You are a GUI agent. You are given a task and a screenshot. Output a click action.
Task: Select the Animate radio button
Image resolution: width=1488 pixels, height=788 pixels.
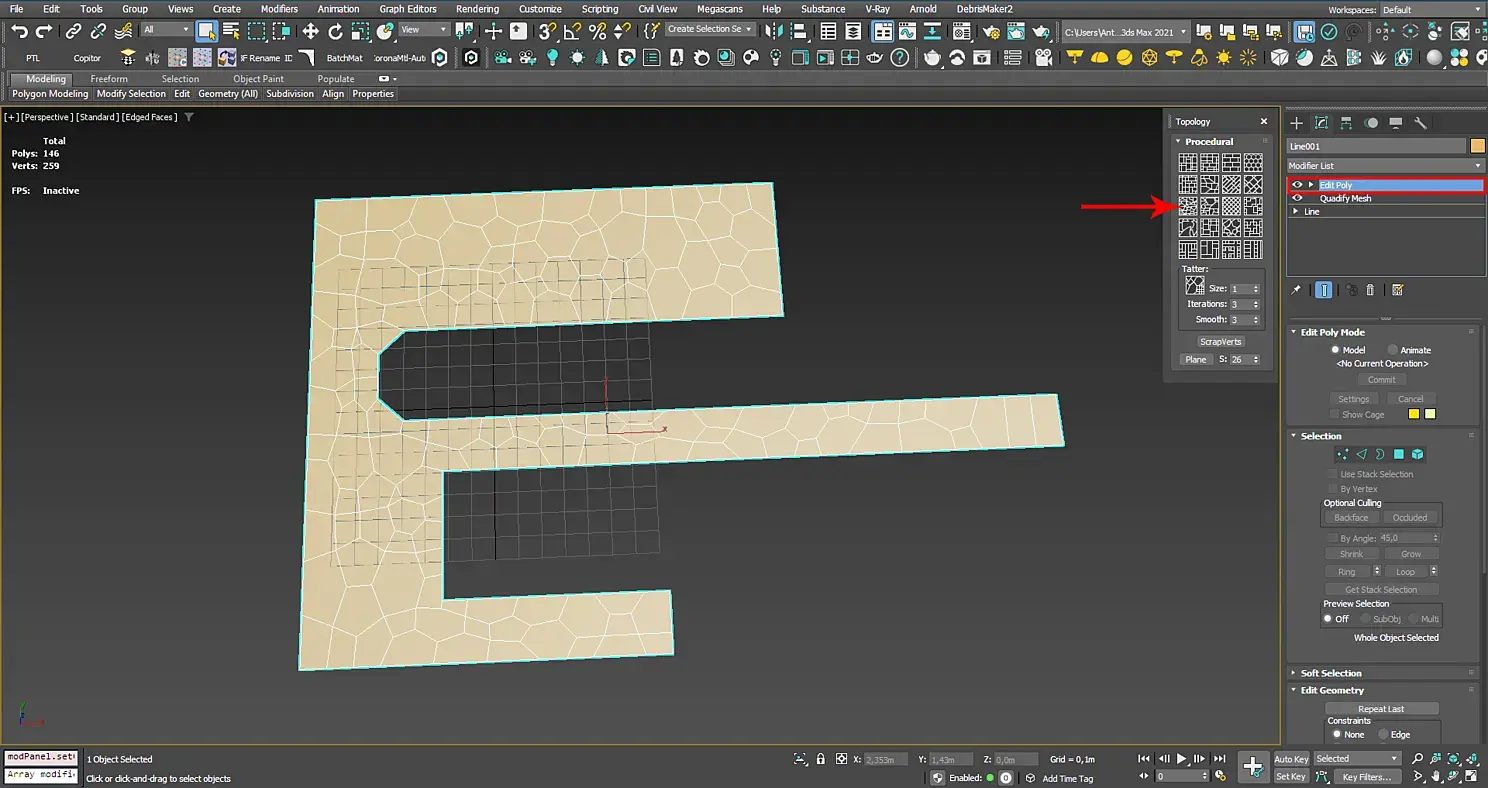1391,350
